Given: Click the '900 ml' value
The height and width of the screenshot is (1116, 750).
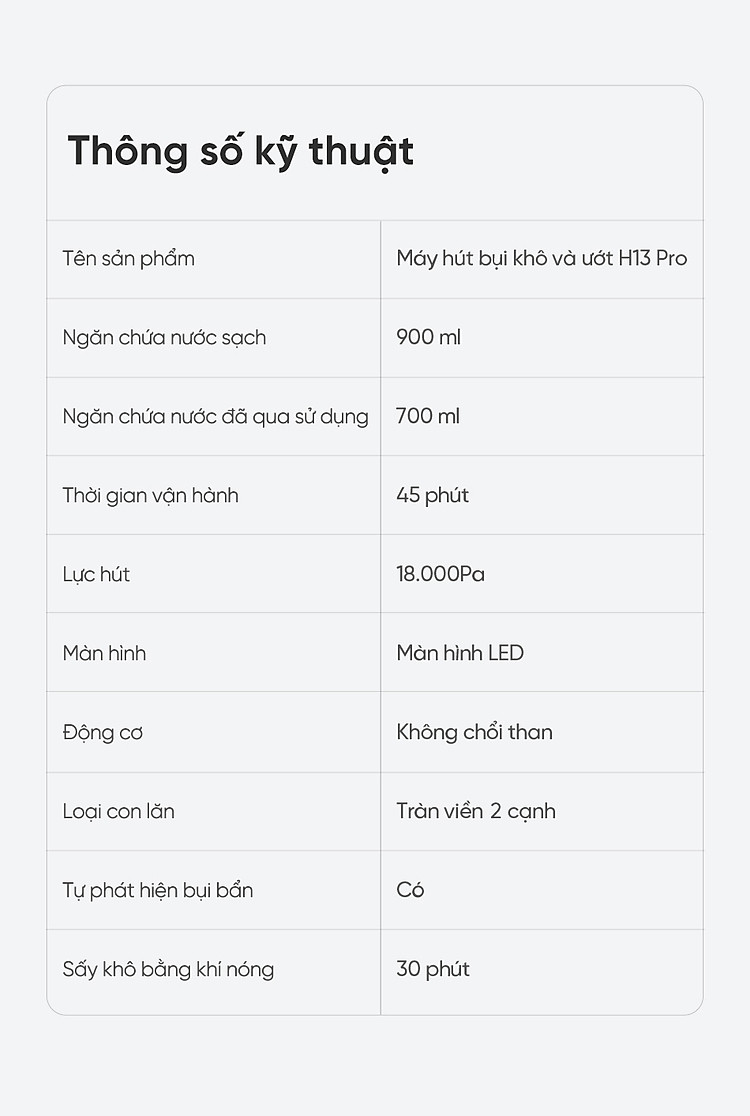Looking at the screenshot, I should pos(428,337).
